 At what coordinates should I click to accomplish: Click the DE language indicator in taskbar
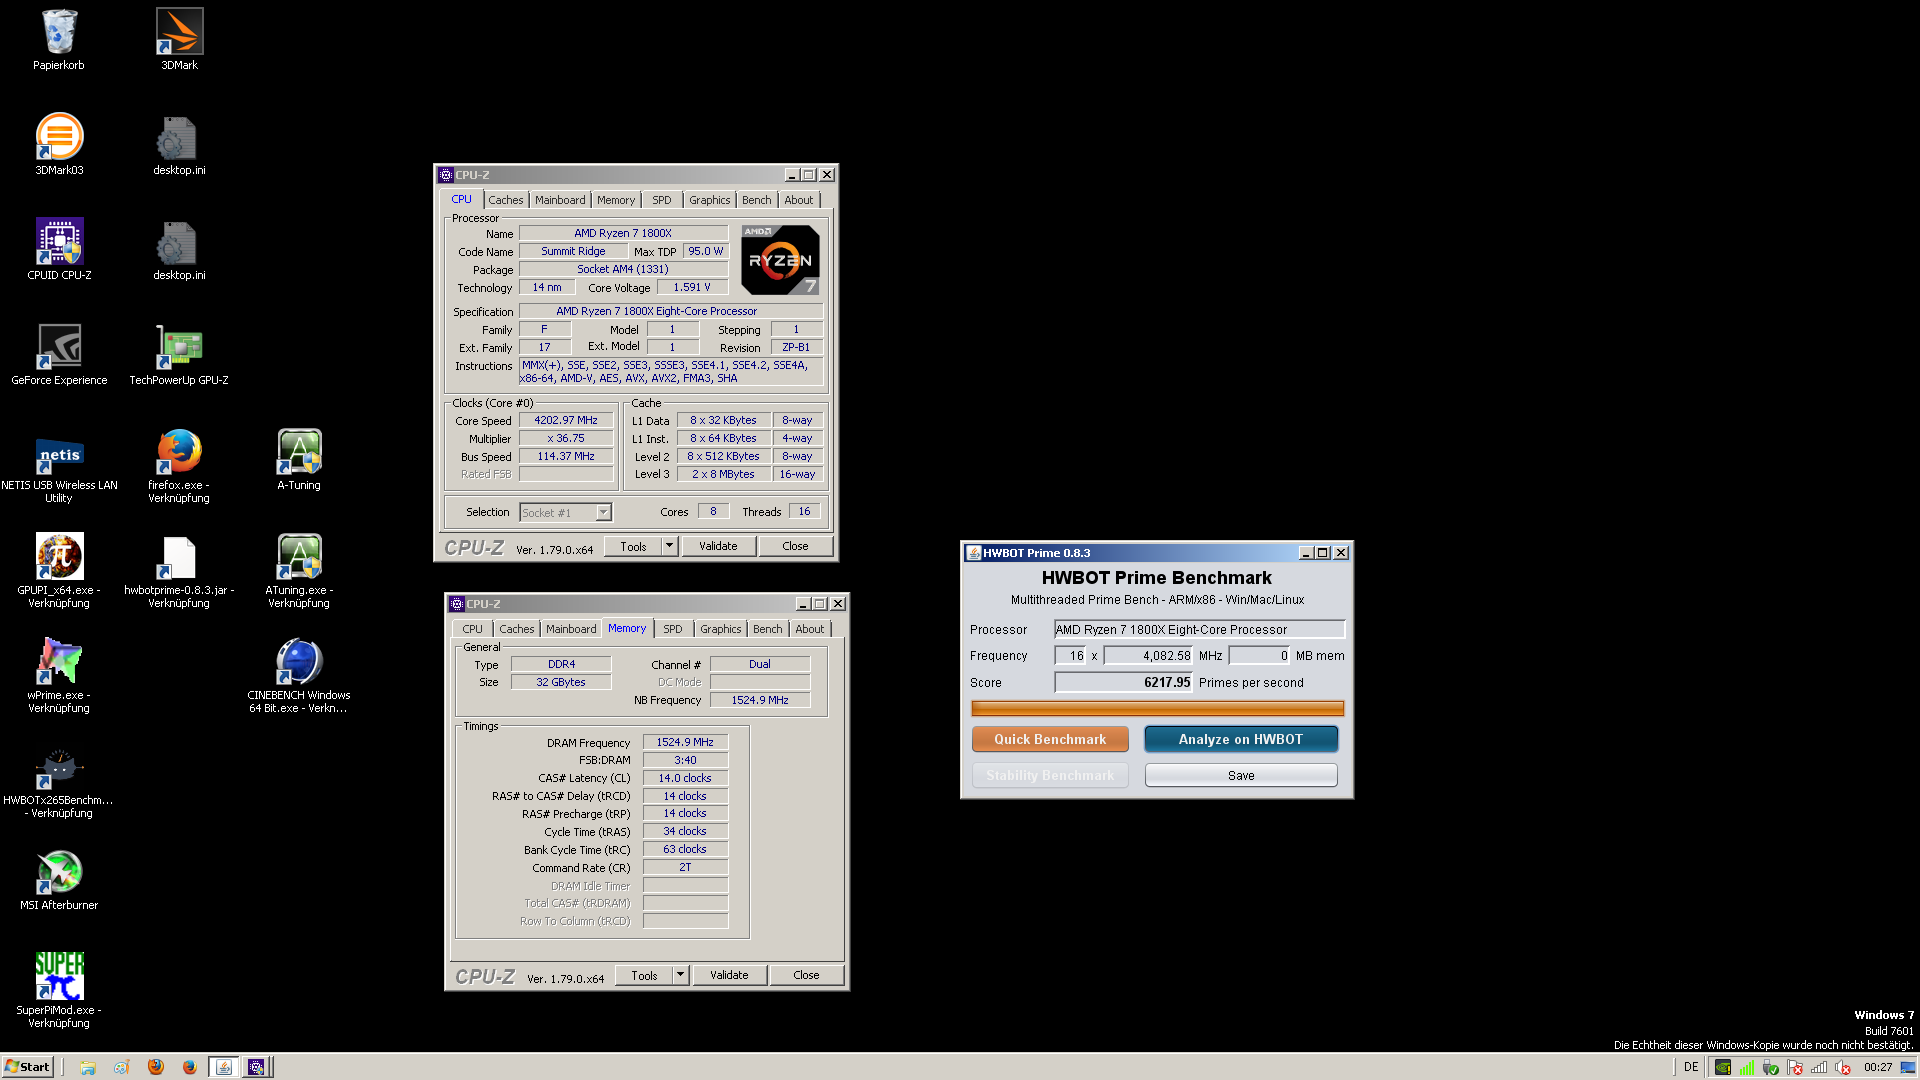(1691, 1067)
